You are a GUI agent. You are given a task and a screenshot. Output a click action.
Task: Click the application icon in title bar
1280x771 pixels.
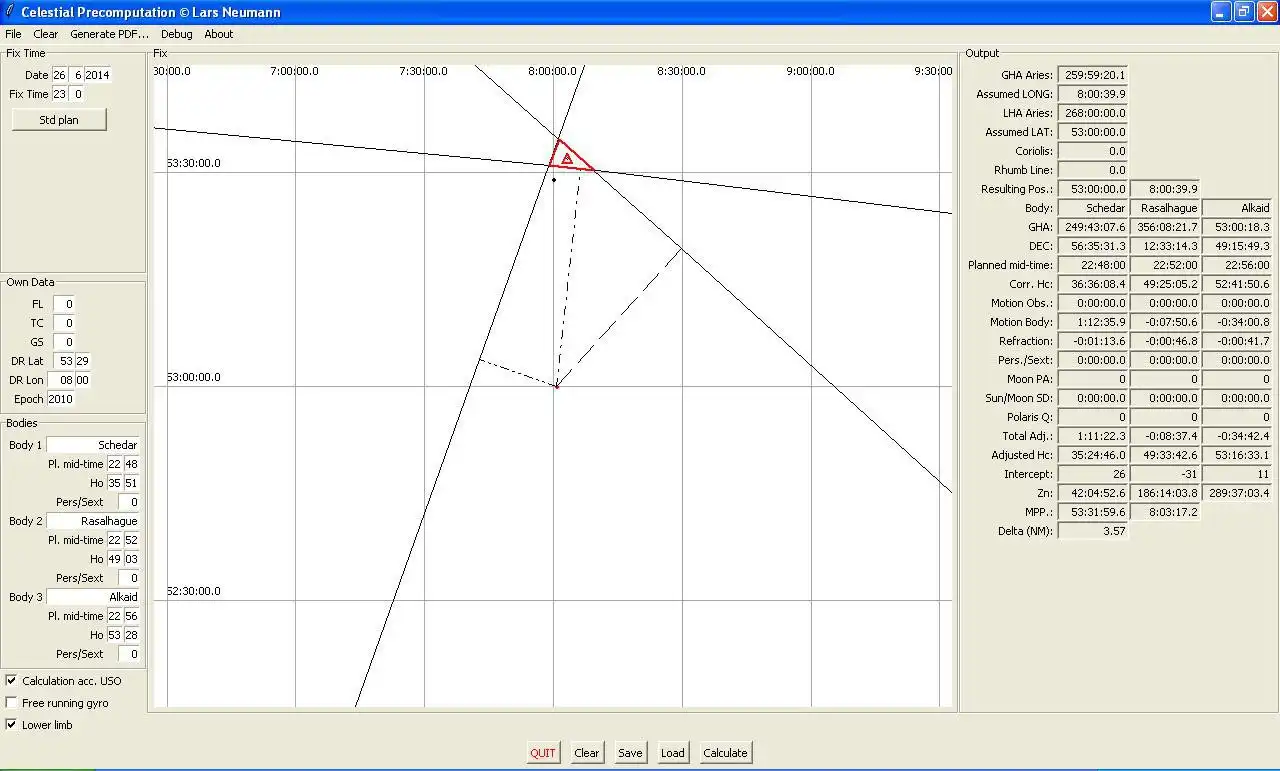point(10,12)
